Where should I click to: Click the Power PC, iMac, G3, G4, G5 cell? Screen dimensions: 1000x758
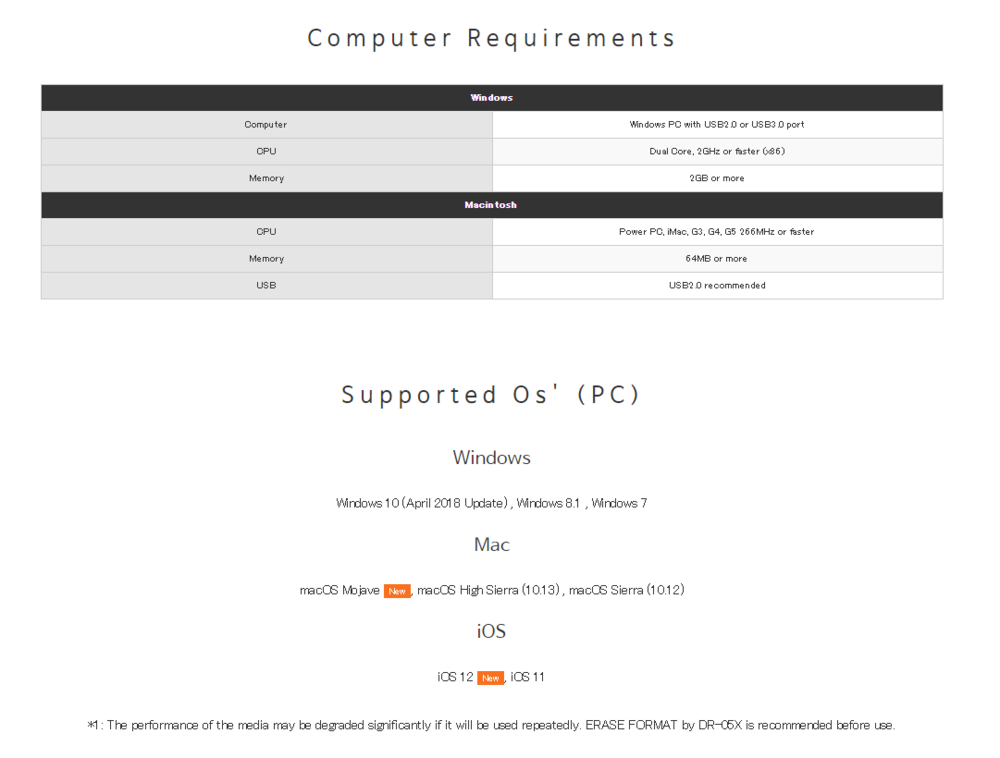tap(717, 232)
